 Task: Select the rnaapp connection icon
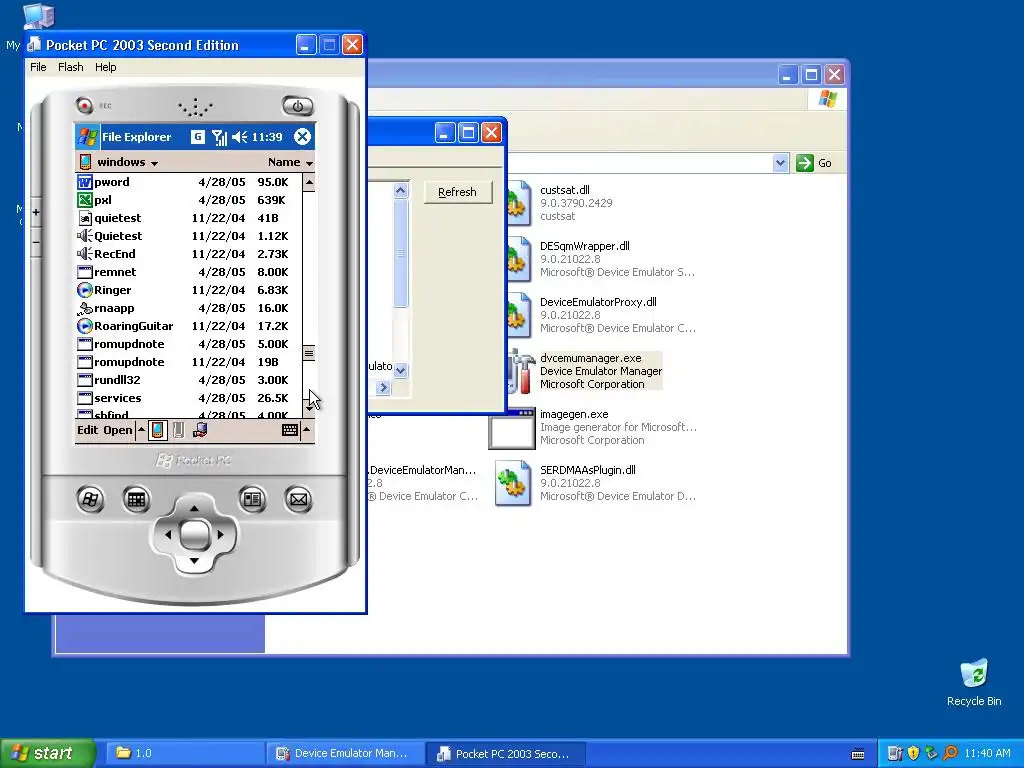click(x=85, y=308)
